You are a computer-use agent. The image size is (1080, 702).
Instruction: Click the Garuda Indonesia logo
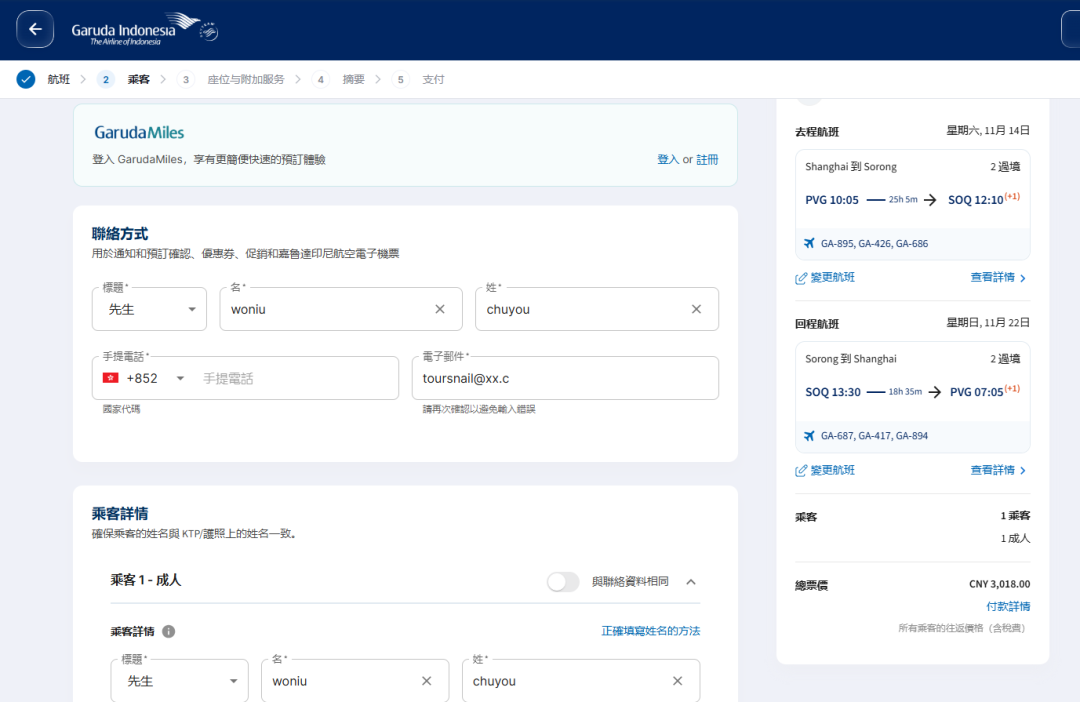click(x=145, y=30)
